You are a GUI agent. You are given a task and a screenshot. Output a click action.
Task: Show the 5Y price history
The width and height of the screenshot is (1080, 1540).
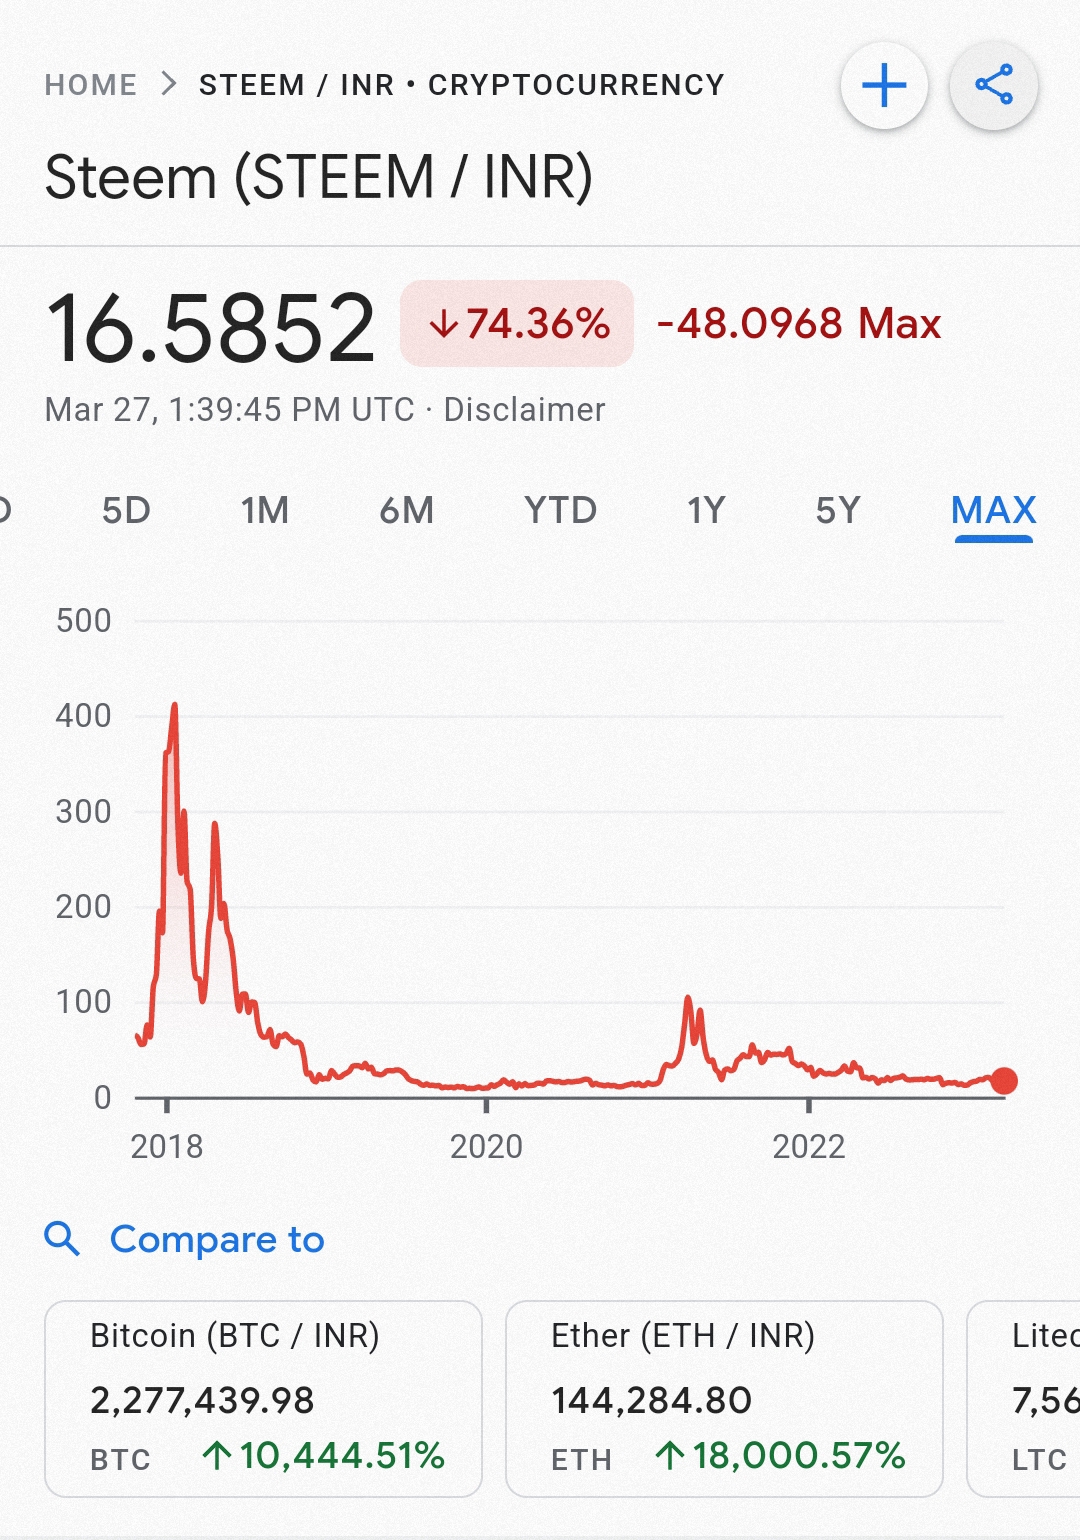pos(838,511)
